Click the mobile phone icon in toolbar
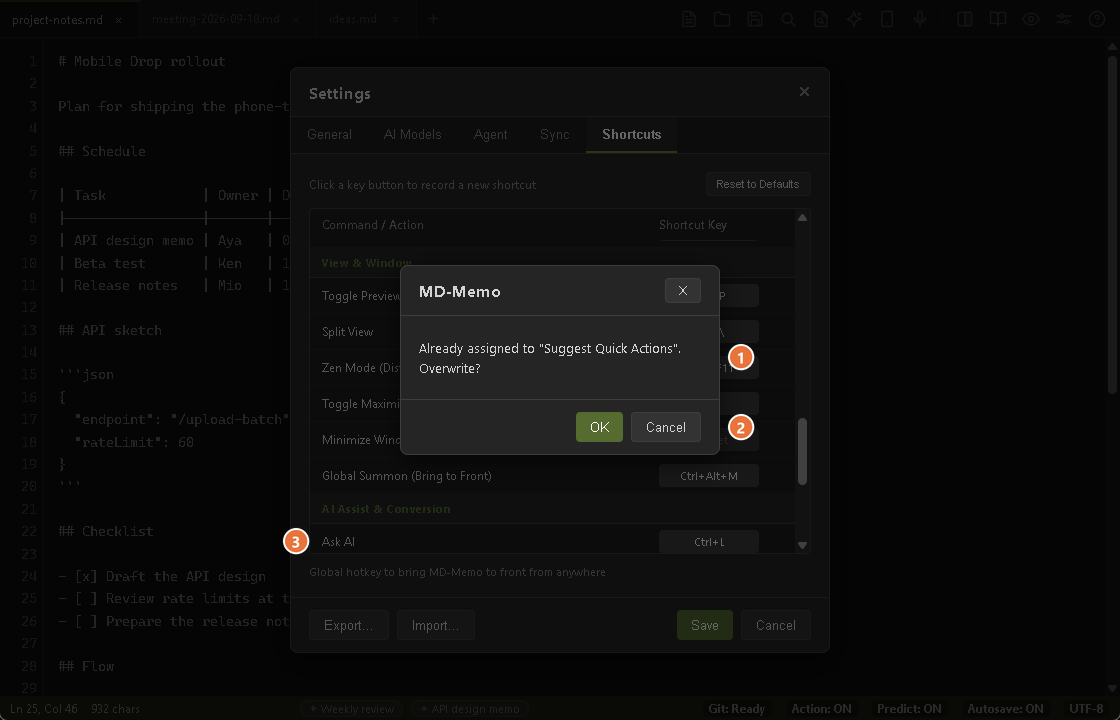Viewport: 1120px width, 720px height. [887, 19]
